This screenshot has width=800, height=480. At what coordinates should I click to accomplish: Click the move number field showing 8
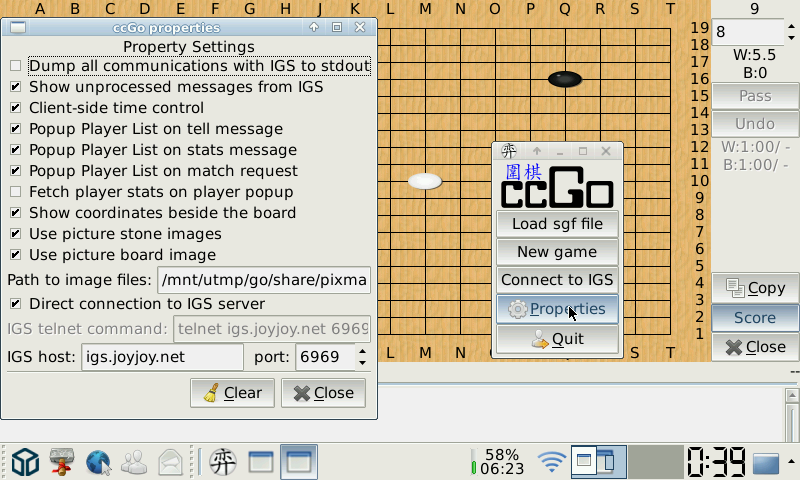pyautogui.click(x=747, y=32)
